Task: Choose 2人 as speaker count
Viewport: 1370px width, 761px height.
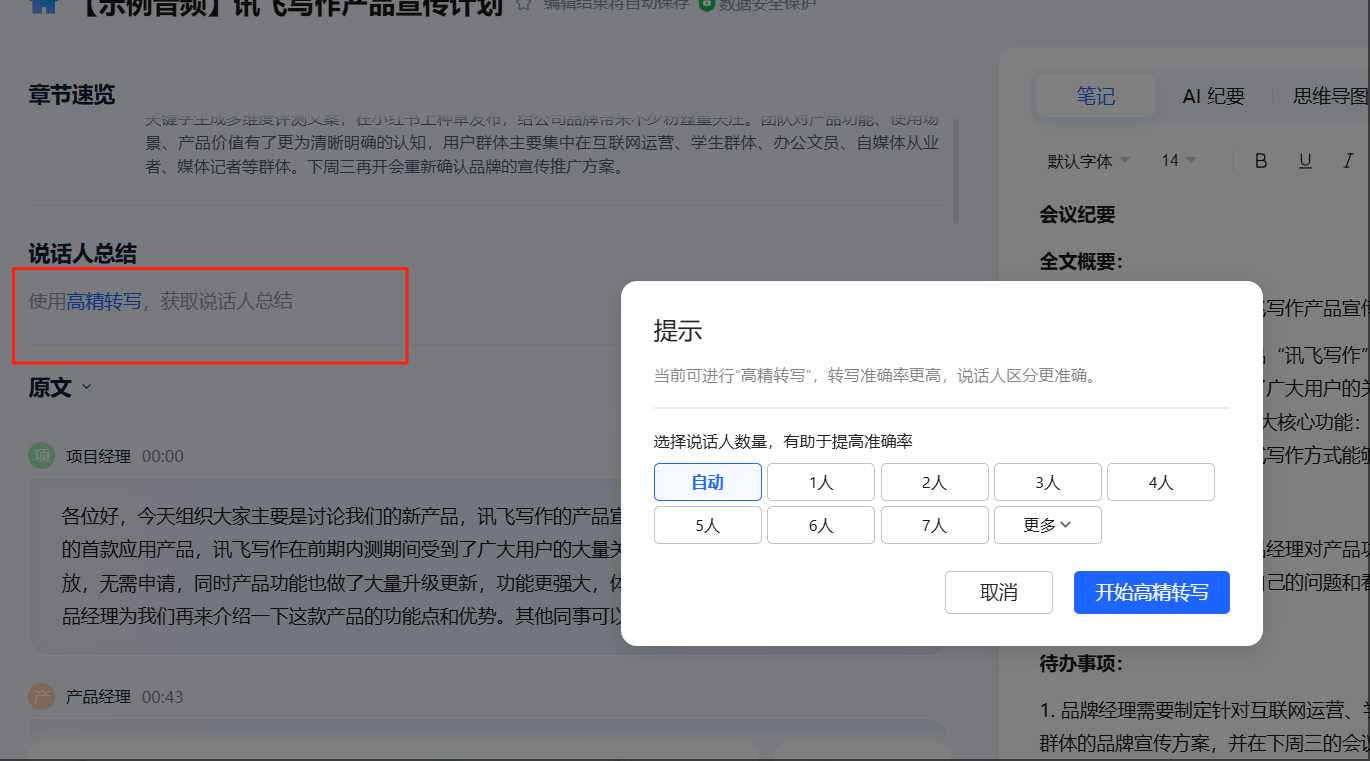Action: (935, 482)
